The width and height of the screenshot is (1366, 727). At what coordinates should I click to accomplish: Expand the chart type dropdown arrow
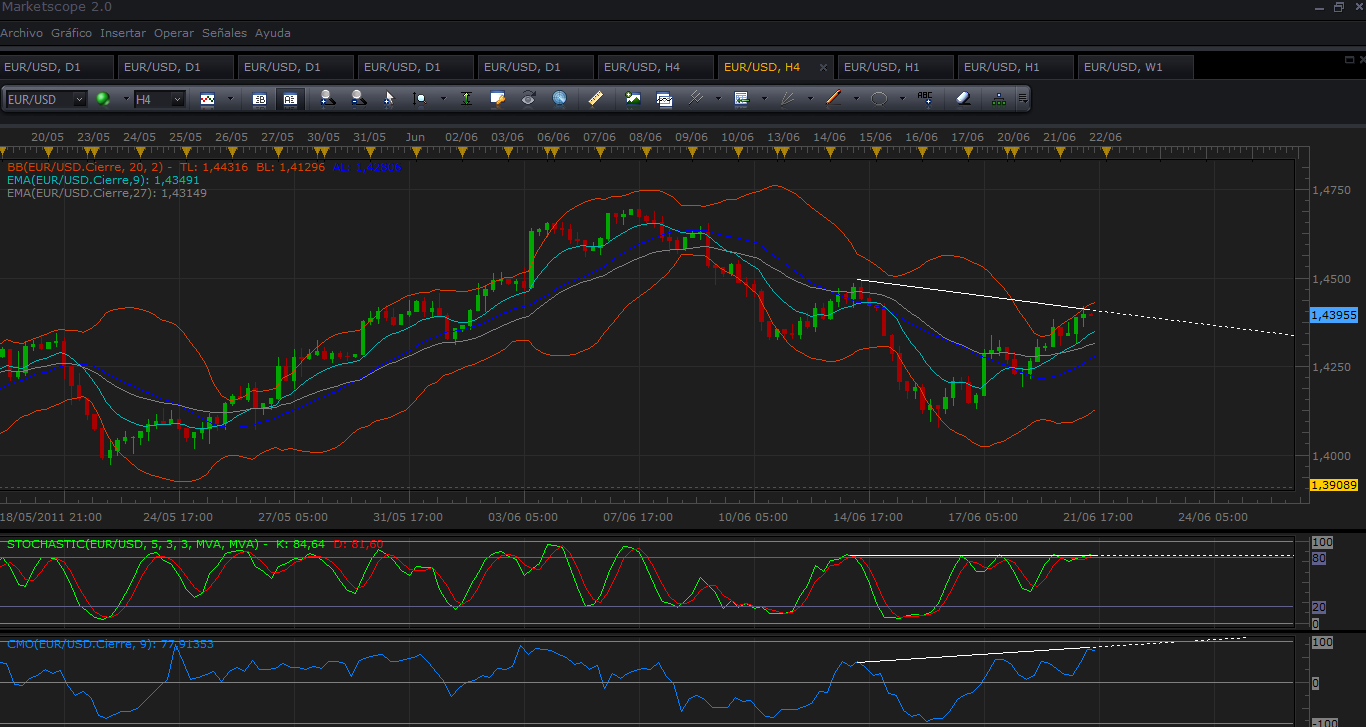(x=230, y=99)
